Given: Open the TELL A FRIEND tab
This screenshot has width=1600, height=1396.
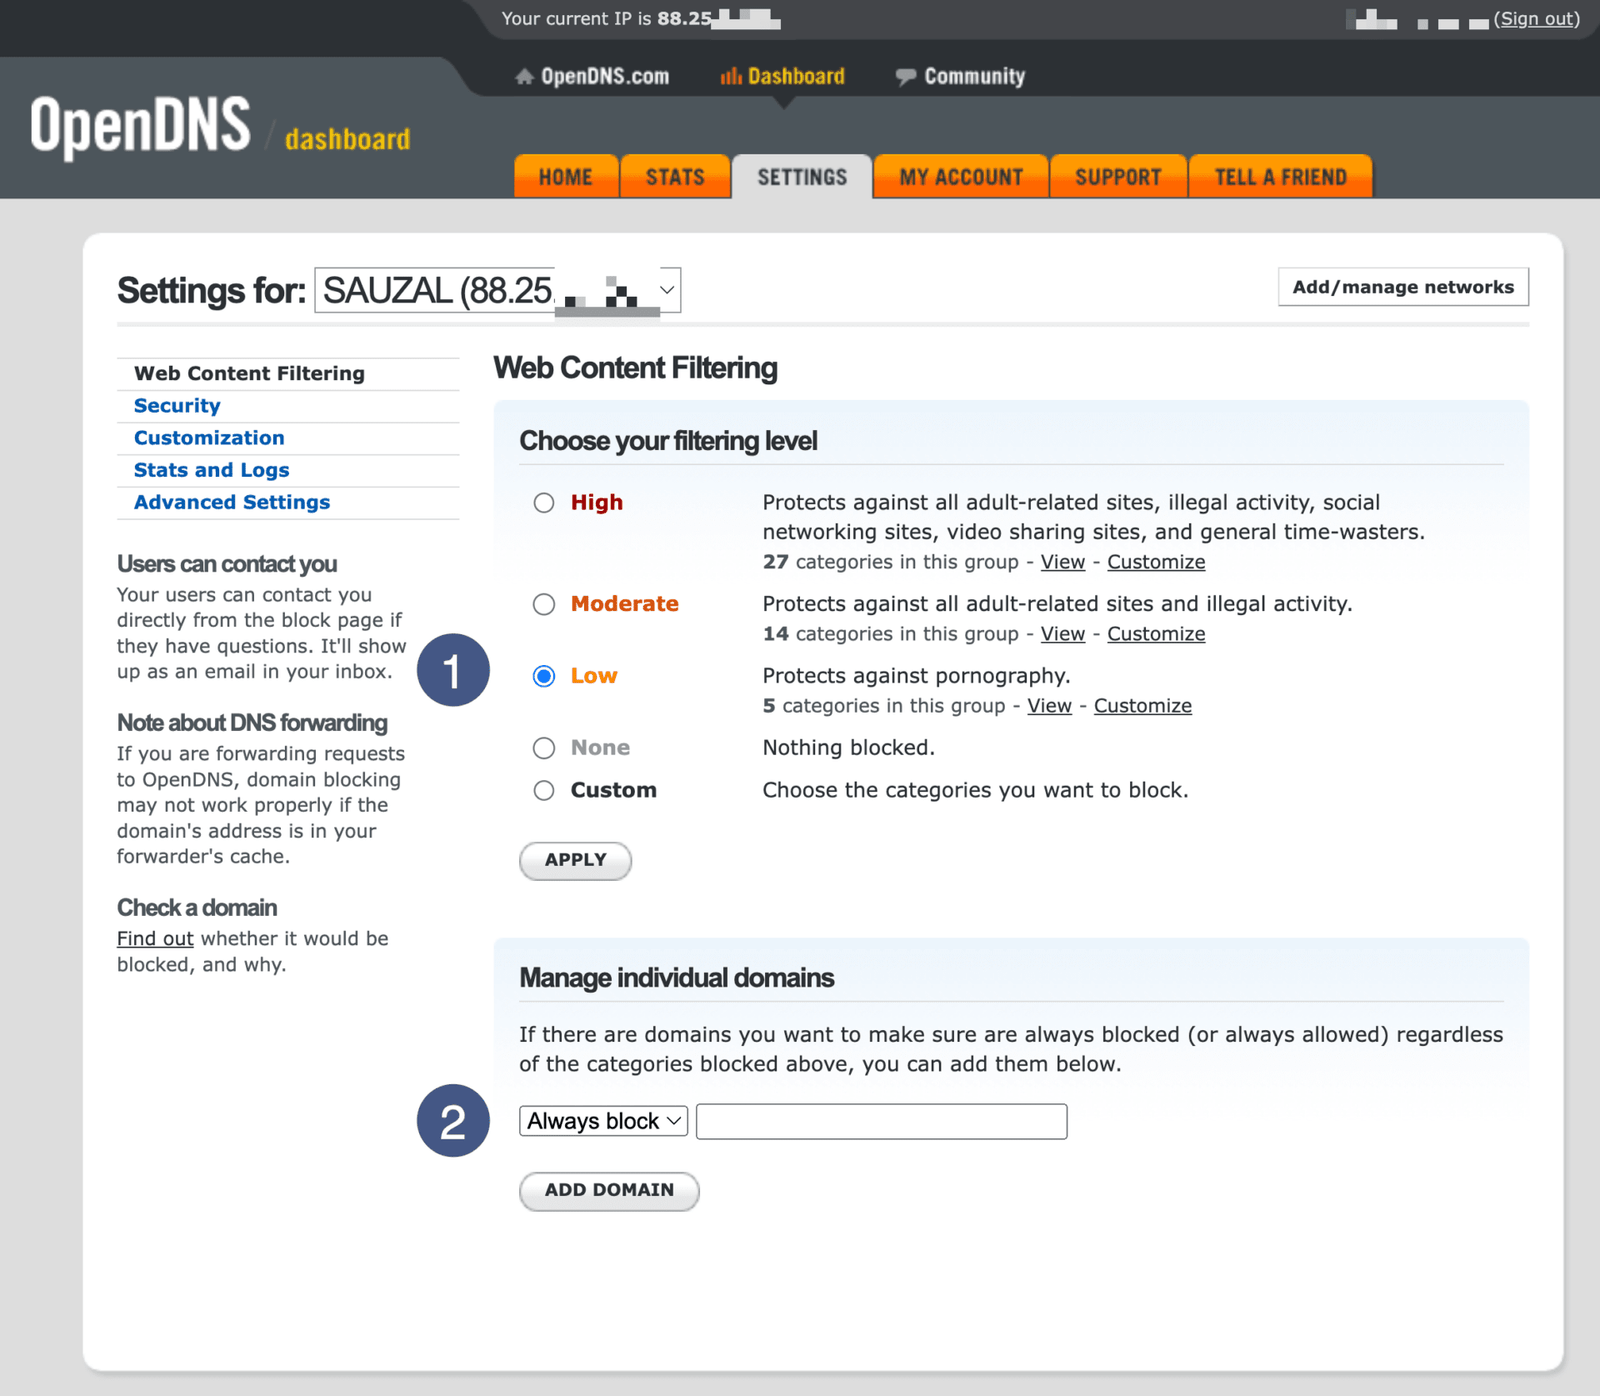Looking at the screenshot, I should [1281, 177].
